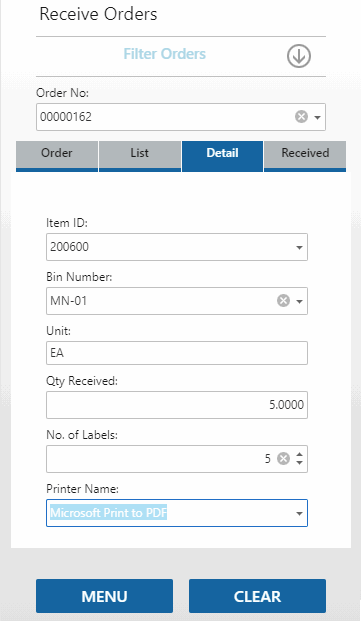Click the Qty Received input field
This screenshot has width=361, height=621.
tap(177, 405)
